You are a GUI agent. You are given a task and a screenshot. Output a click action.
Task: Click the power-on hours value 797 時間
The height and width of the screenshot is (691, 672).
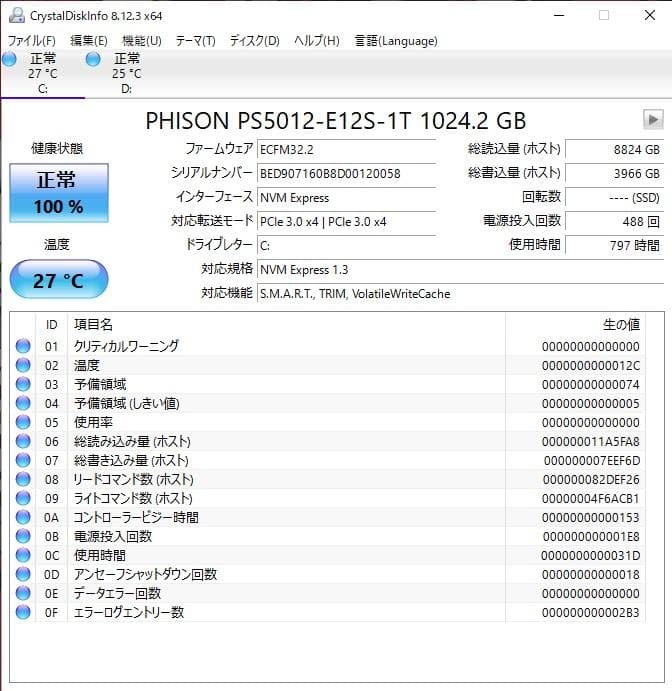click(614, 245)
